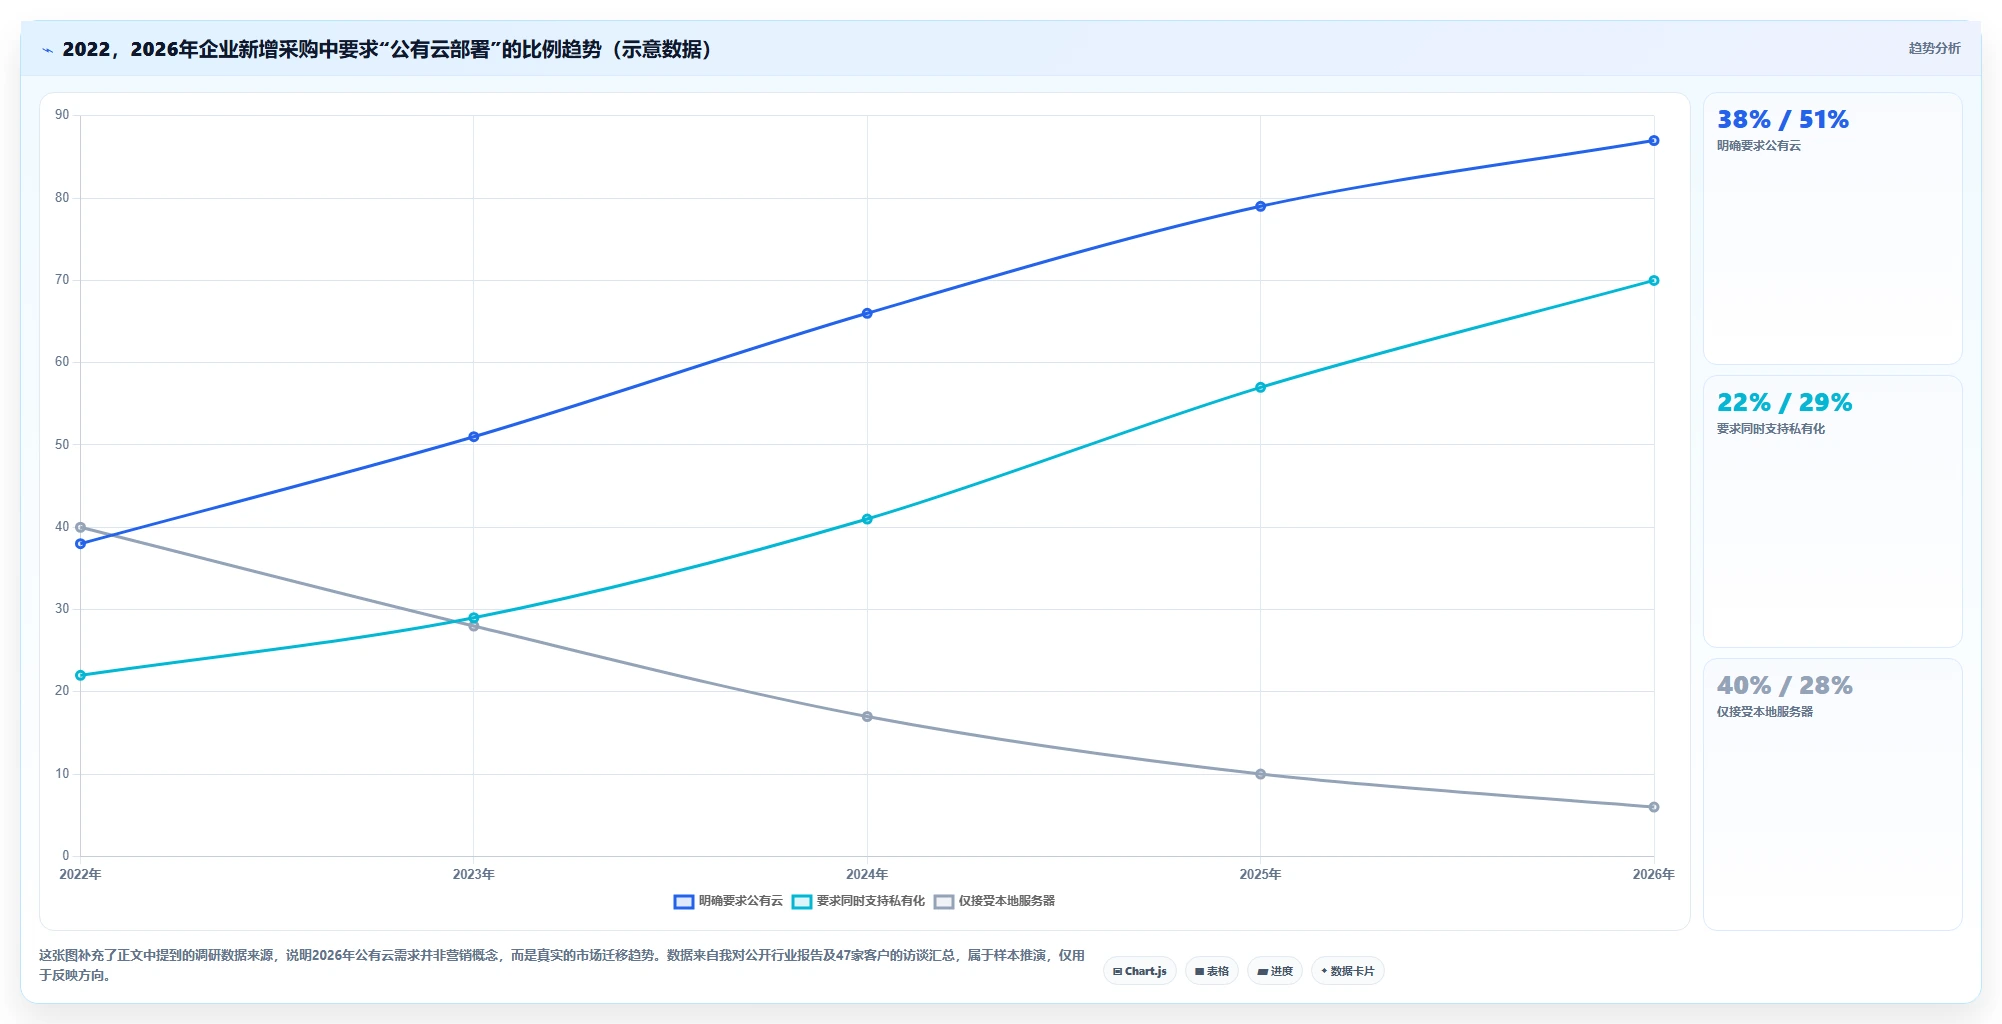
Task: Click the 0 y-axis tick label
Action: [66, 856]
